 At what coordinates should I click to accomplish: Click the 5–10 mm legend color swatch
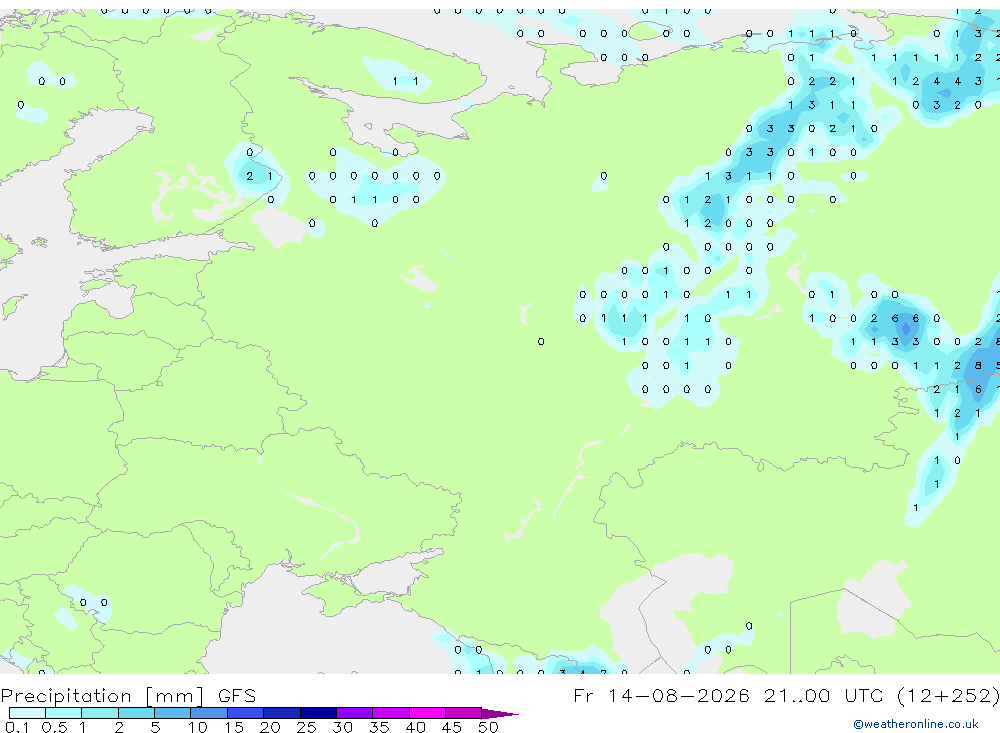click(x=173, y=713)
